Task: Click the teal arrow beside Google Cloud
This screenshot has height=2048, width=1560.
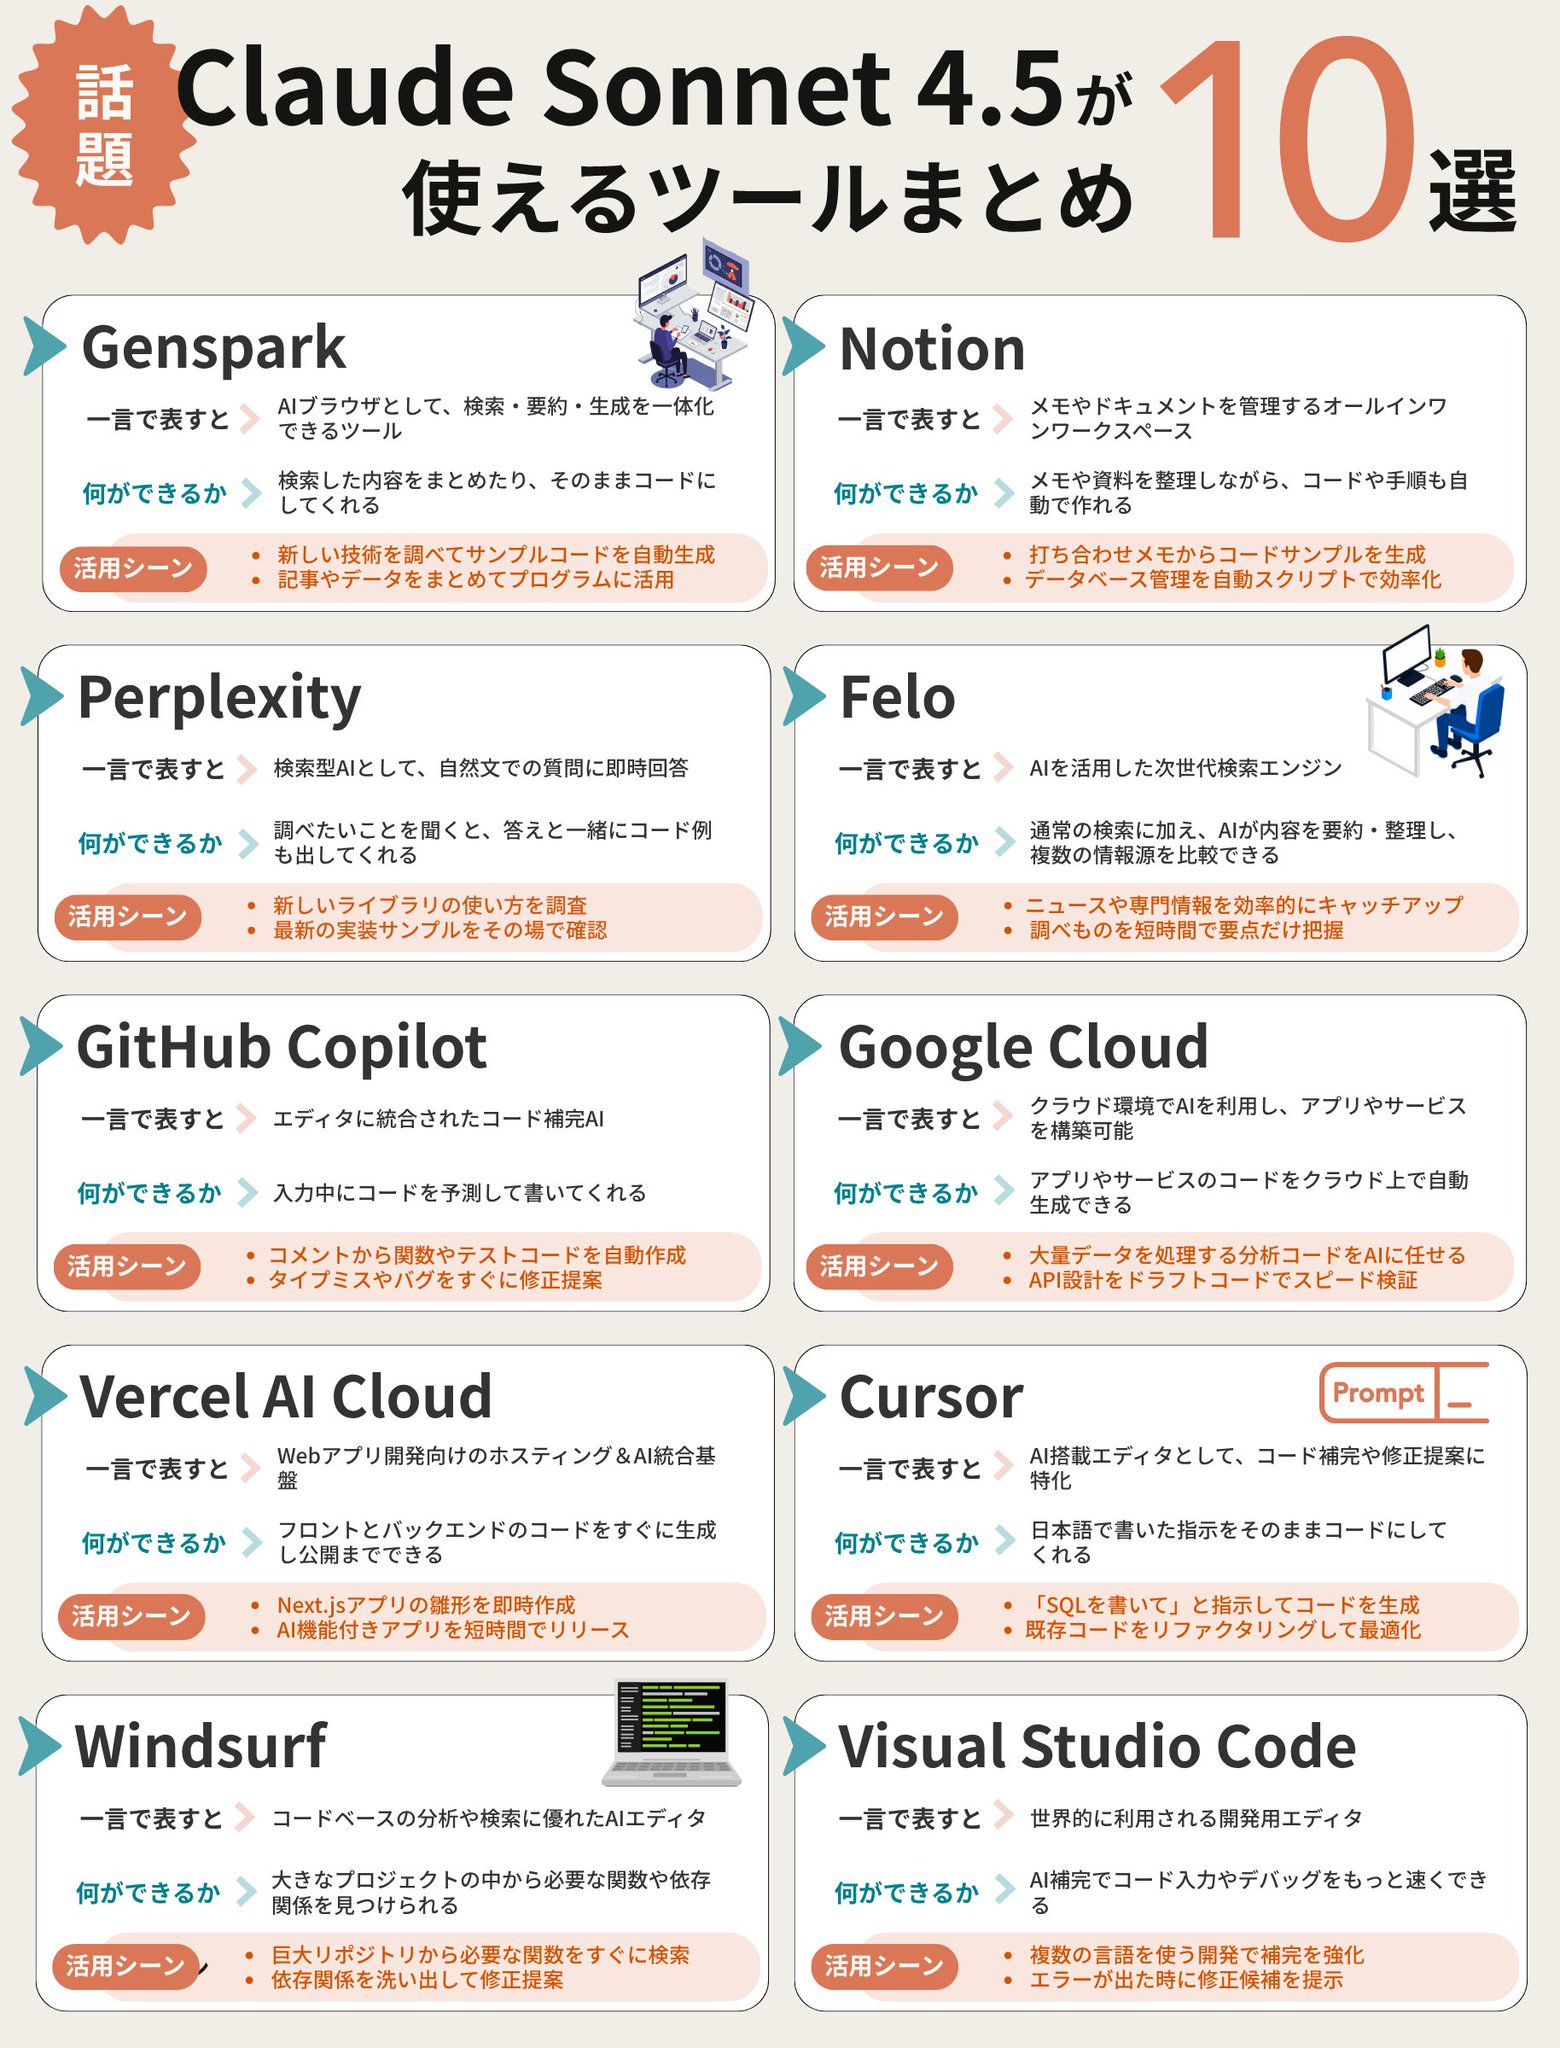Action: [x=801, y=1046]
